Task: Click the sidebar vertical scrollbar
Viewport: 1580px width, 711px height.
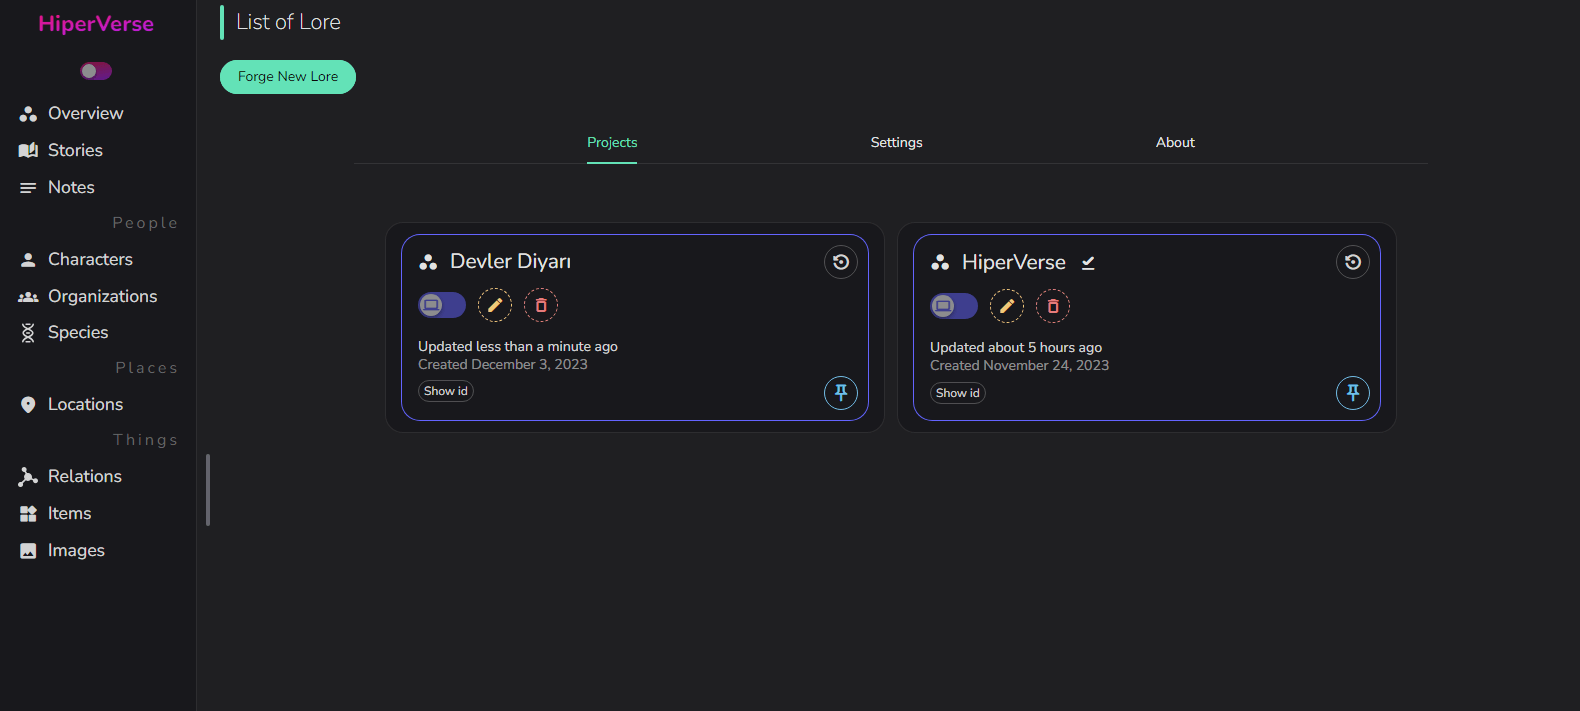Action: pyautogui.click(x=208, y=490)
